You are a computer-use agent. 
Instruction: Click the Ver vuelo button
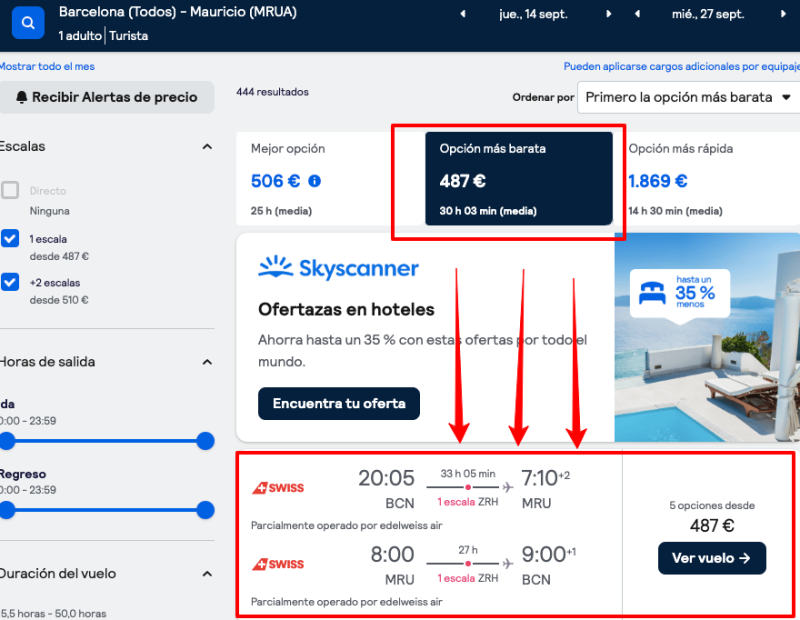tap(712, 558)
